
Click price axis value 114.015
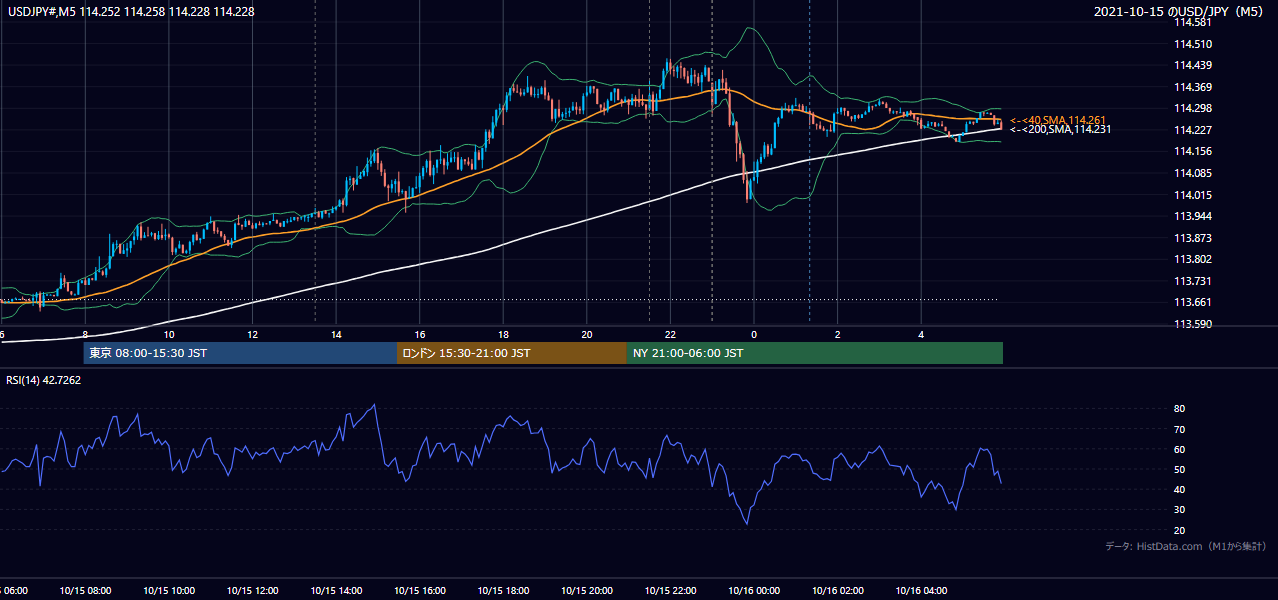pos(1193,195)
